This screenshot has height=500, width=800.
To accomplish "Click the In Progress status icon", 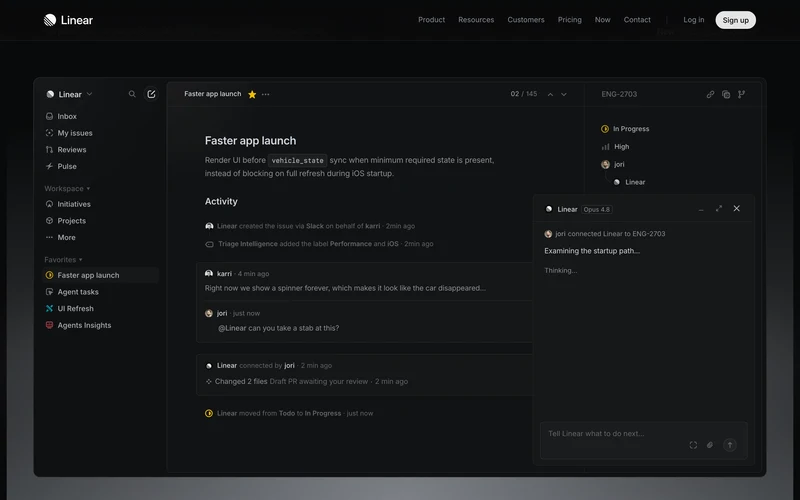I will (x=605, y=129).
